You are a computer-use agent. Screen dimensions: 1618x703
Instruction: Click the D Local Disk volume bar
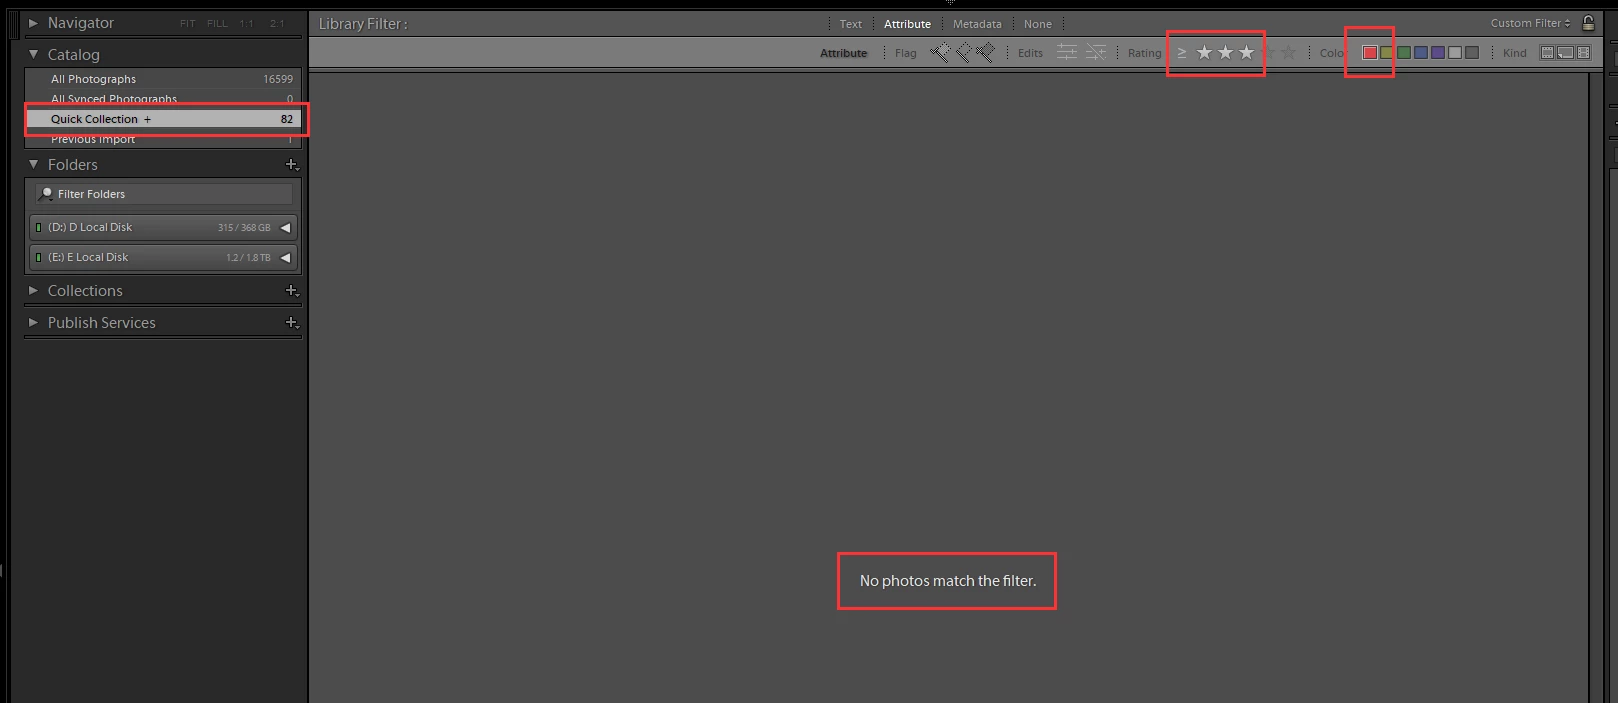pyautogui.click(x=163, y=228)
